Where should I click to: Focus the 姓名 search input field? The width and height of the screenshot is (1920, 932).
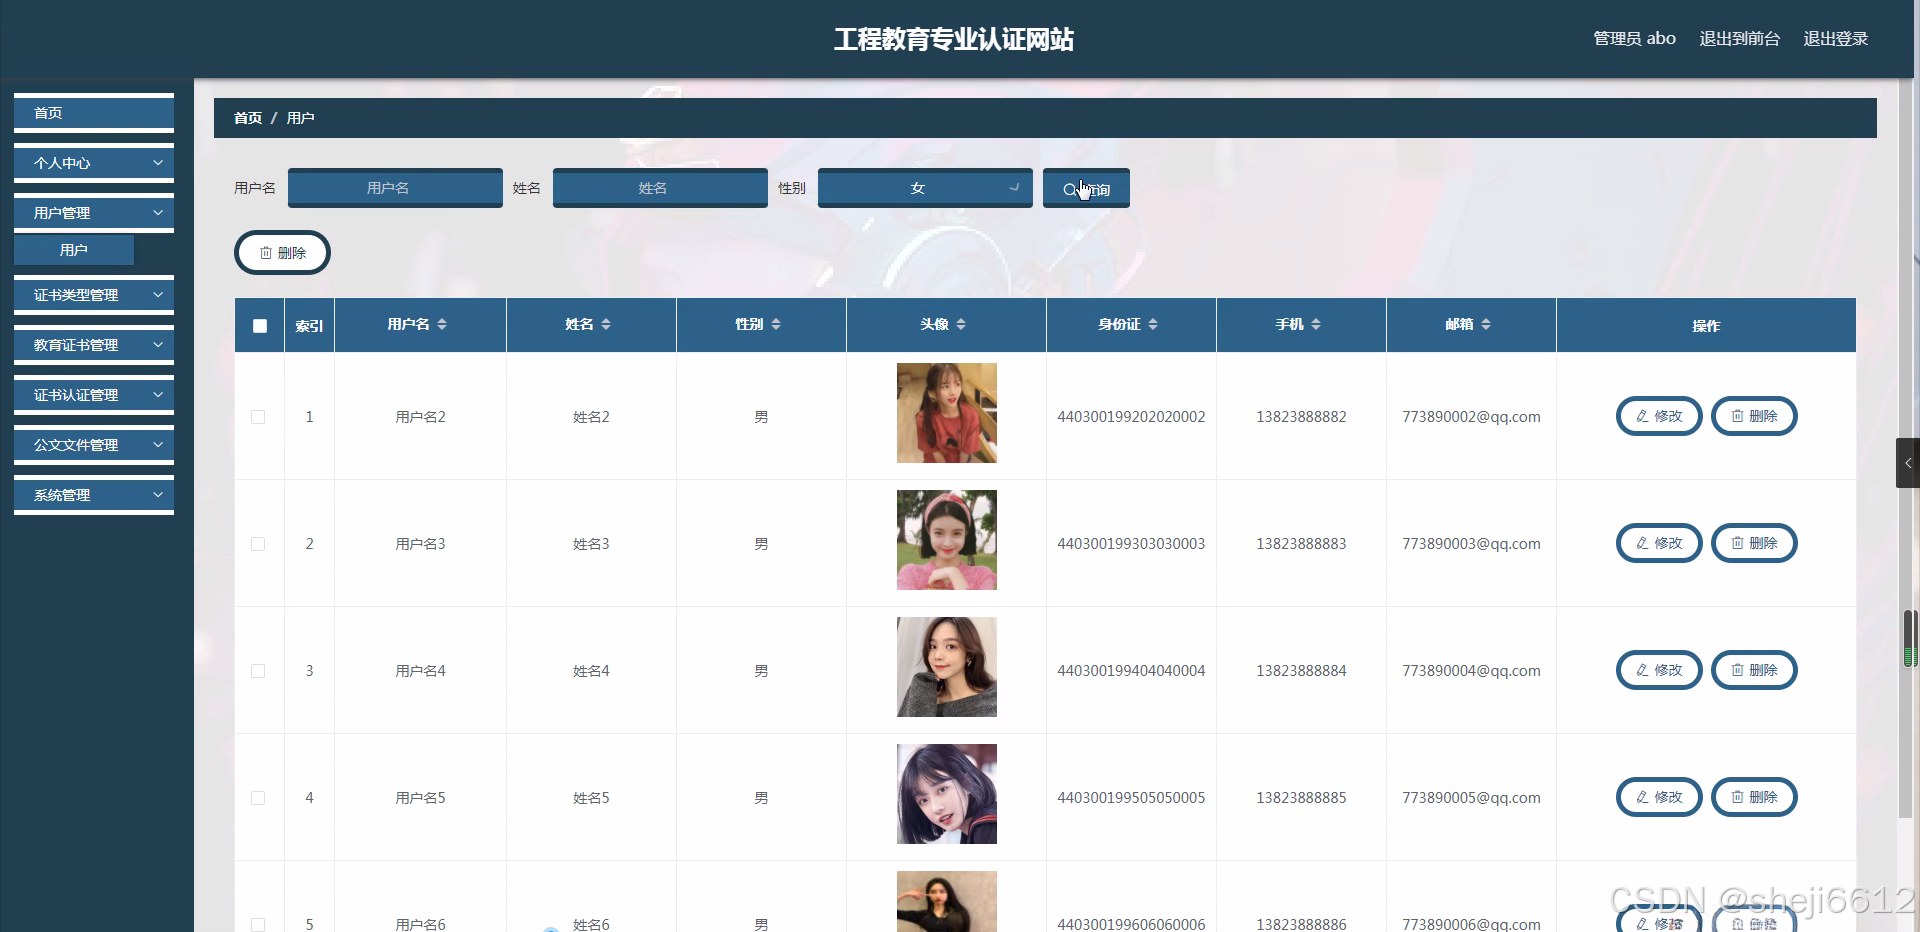pyautogui.click(x=660, y=188)
